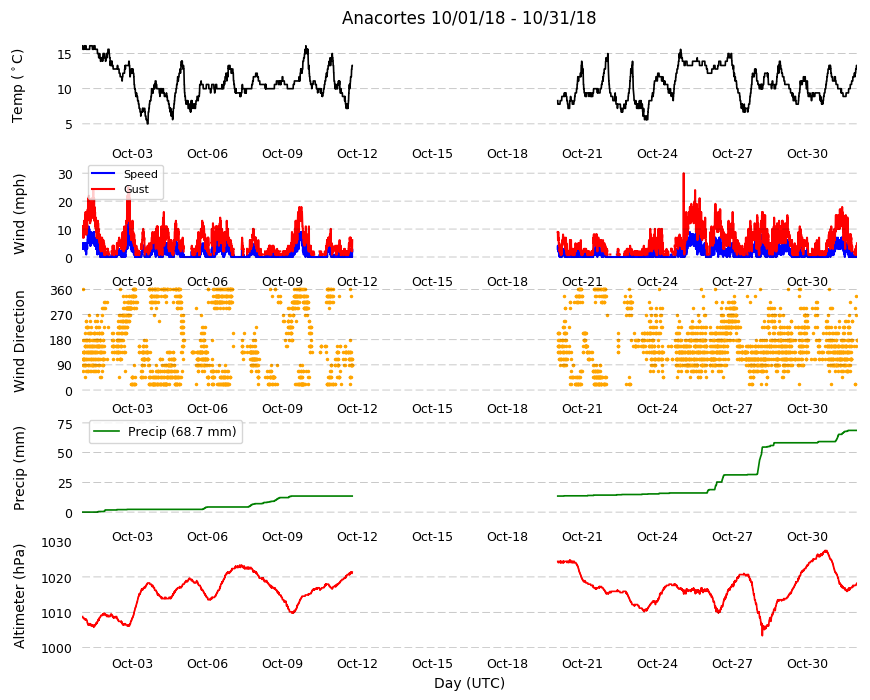This screenshot has width=870, height=700.
Task: Click the altimeter minimum point near Oct-28
Action: tap(762, 634)
